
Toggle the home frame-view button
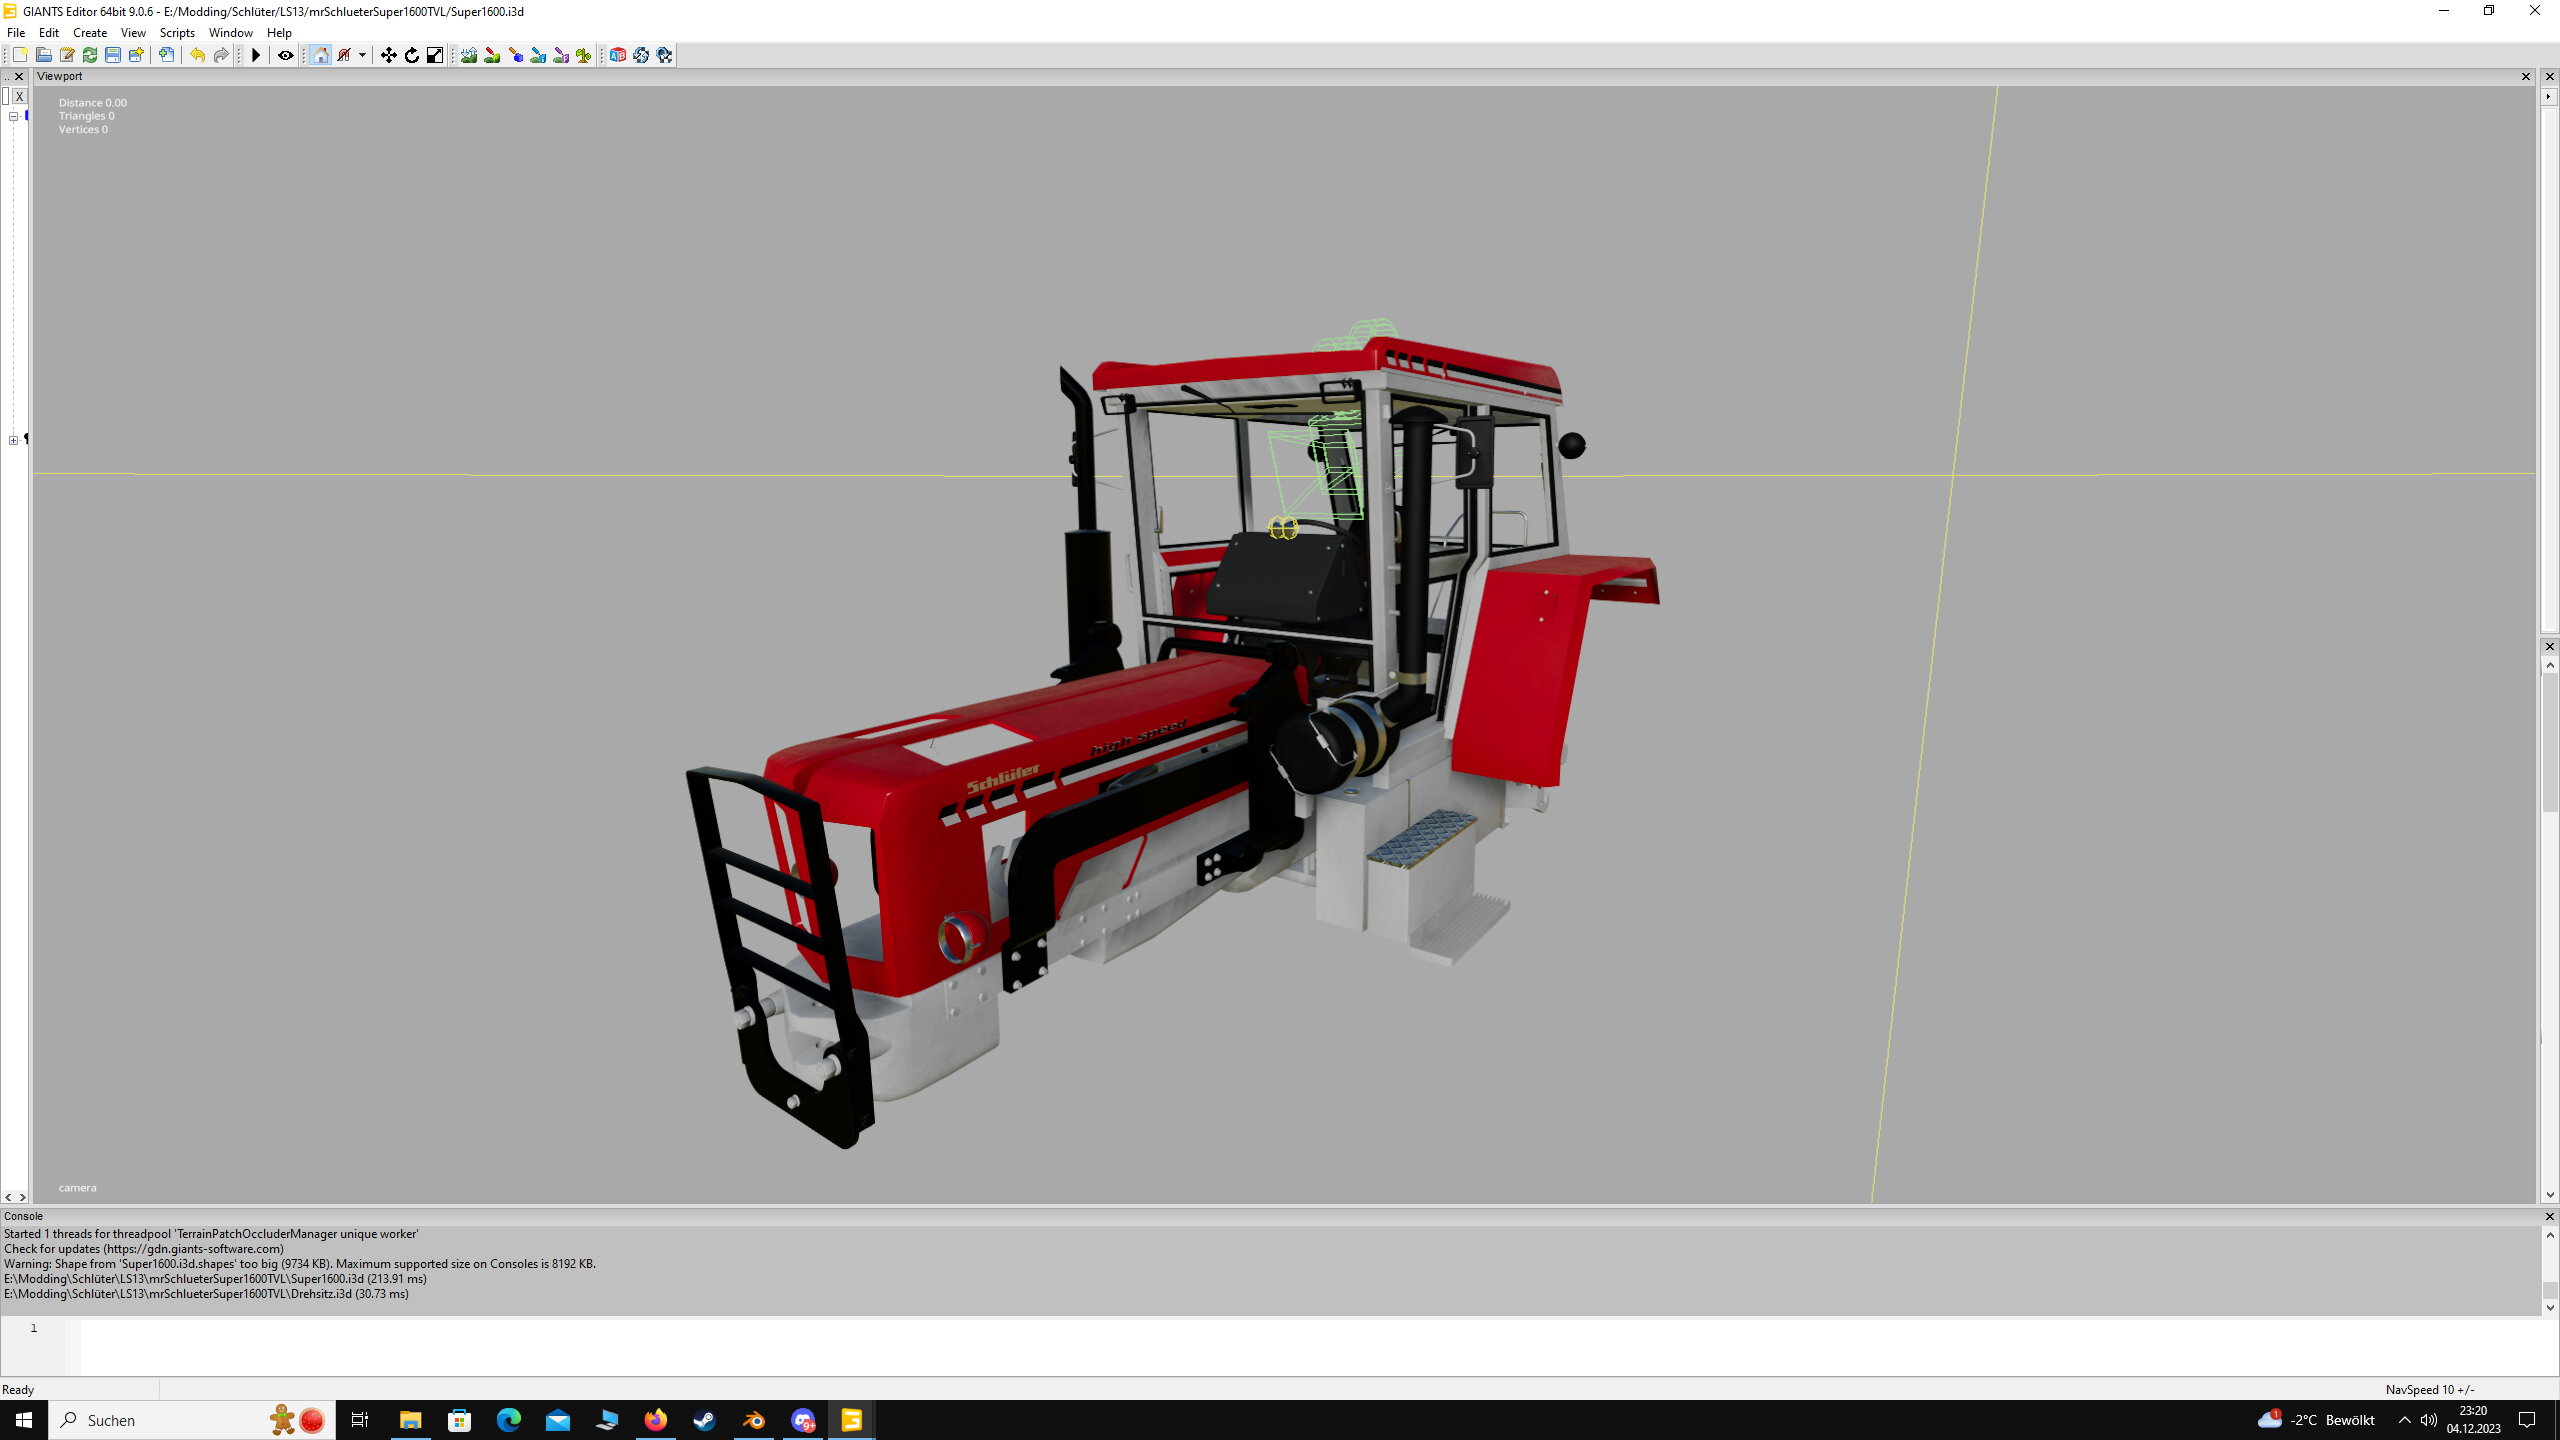click(x=320, y=55)
